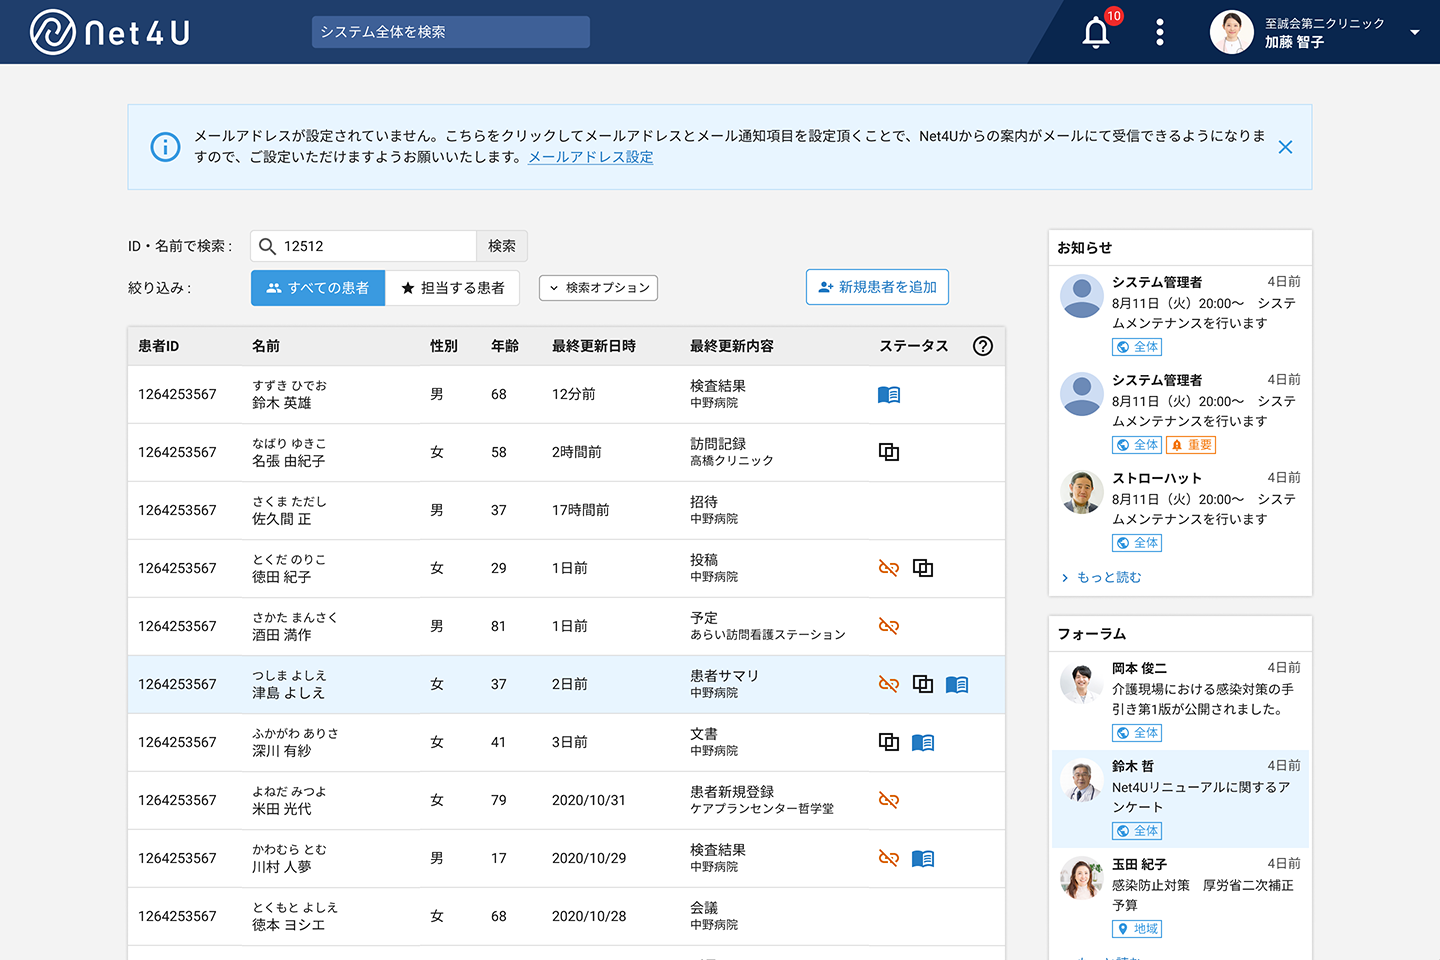Switch to the 担当する患者 filter
Screen dimensions: 1440x960
pyautogui.click(x=452, y=288)
